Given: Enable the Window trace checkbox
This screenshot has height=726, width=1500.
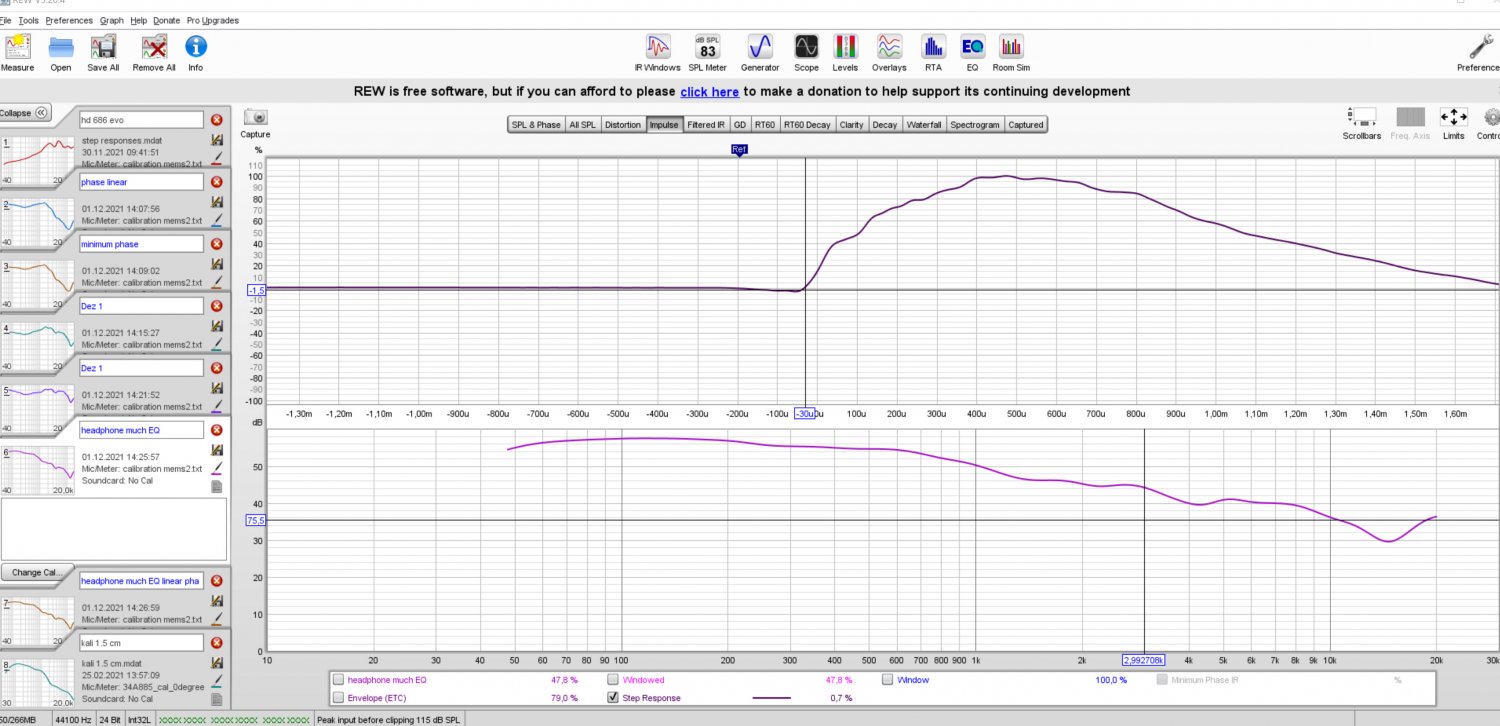Looking at the screenshot, I should (x=888, y=680).
